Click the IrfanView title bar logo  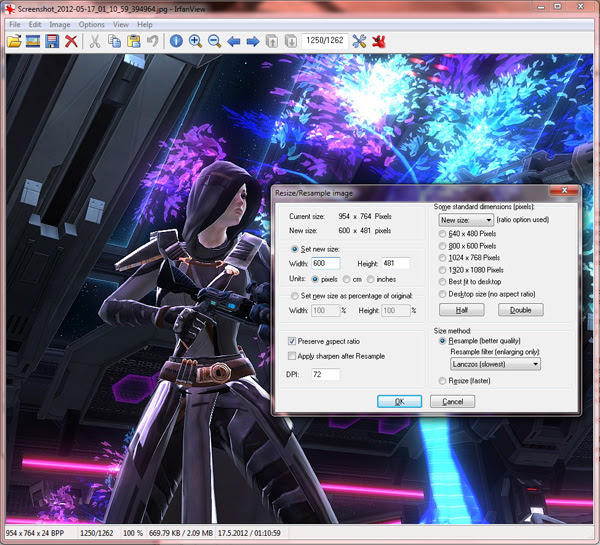click(10, 8)
